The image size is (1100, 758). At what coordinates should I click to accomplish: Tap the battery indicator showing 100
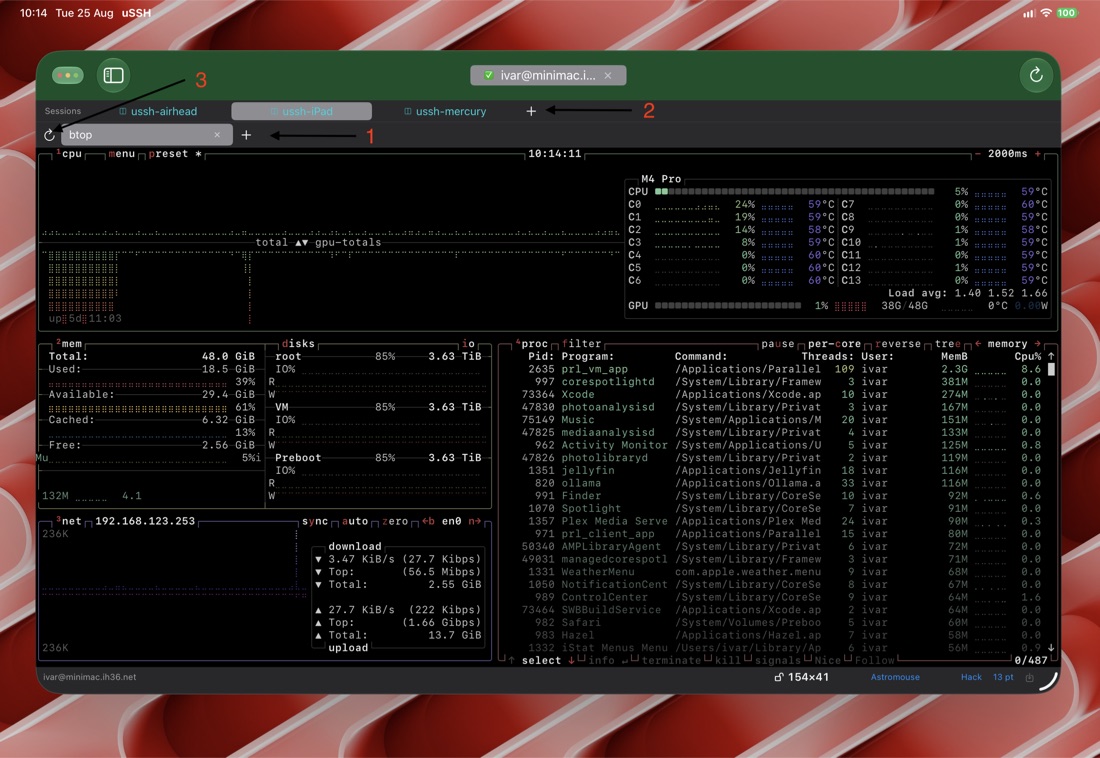[1066, 13]
